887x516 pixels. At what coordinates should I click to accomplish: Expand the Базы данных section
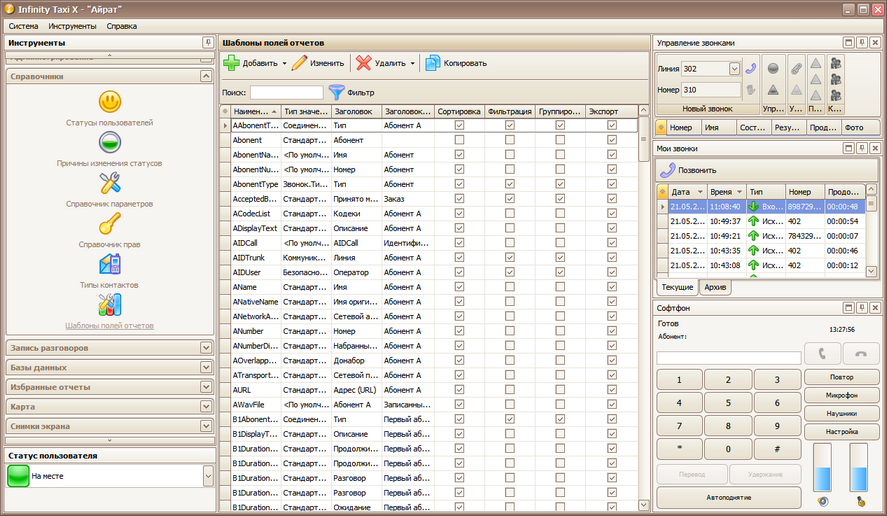point(206,367)
